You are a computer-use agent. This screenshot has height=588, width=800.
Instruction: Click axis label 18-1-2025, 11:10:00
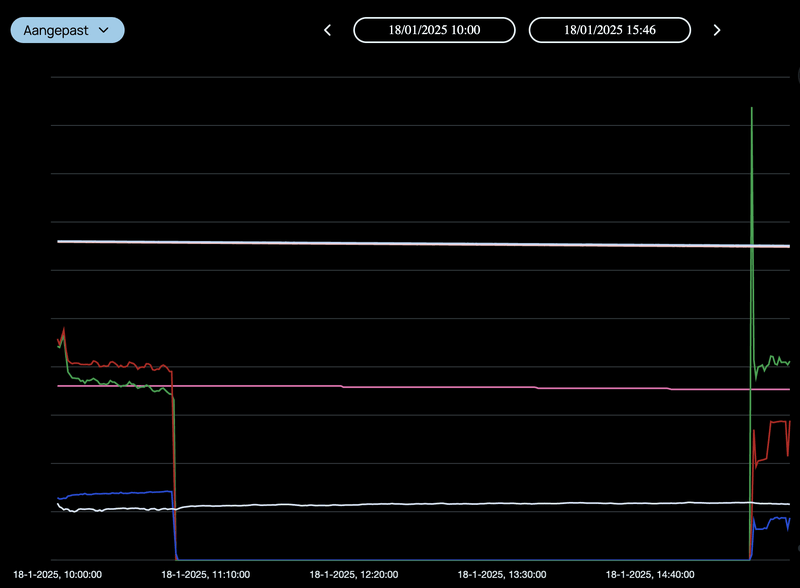click(206, 575)
